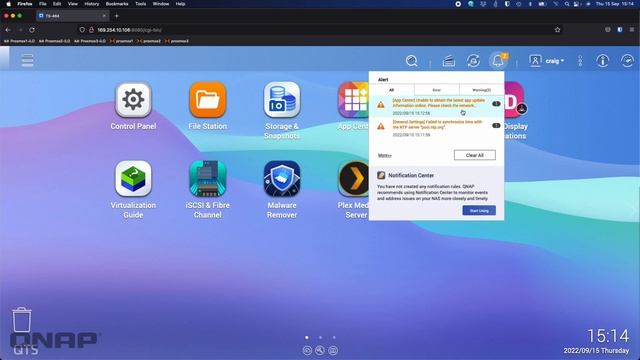The image size is (640, 360).
Task: Click the third bottom dock round icon
Action: [333, 350]
